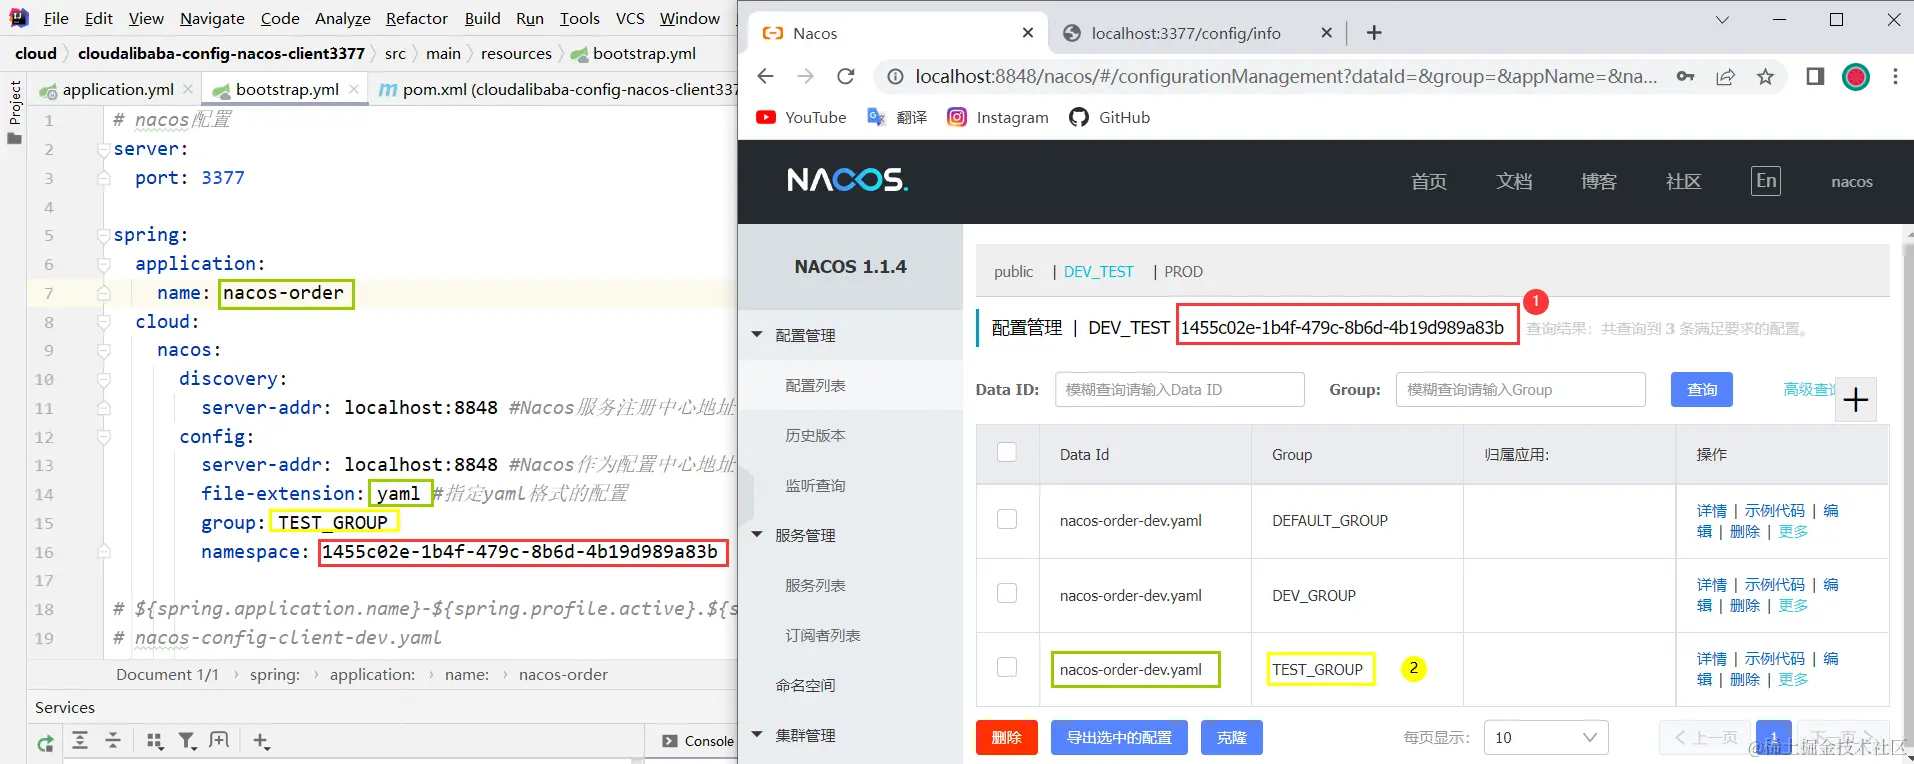Viewport: 1914px width, 764px height.
Task: Open a new browser tab
Action: coord(1374,33)
